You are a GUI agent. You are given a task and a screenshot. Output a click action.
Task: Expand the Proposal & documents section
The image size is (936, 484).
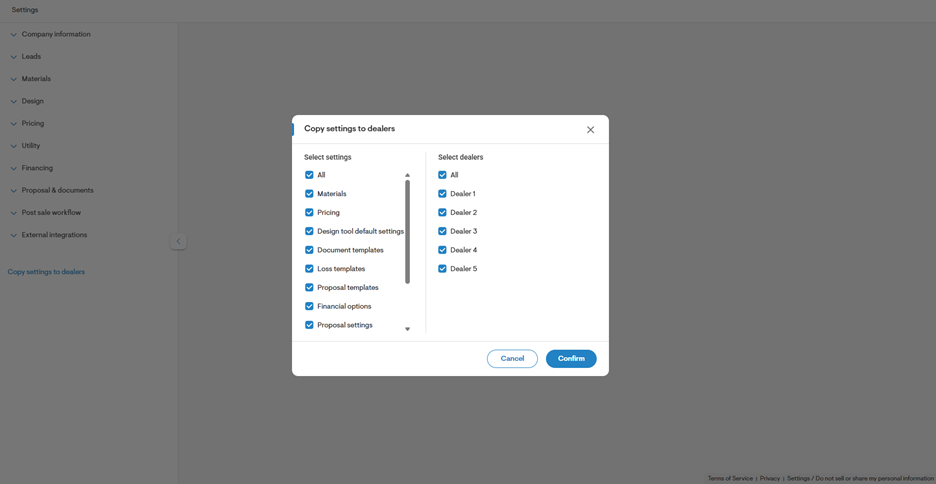pyautogui.click(x=57, y=190)
